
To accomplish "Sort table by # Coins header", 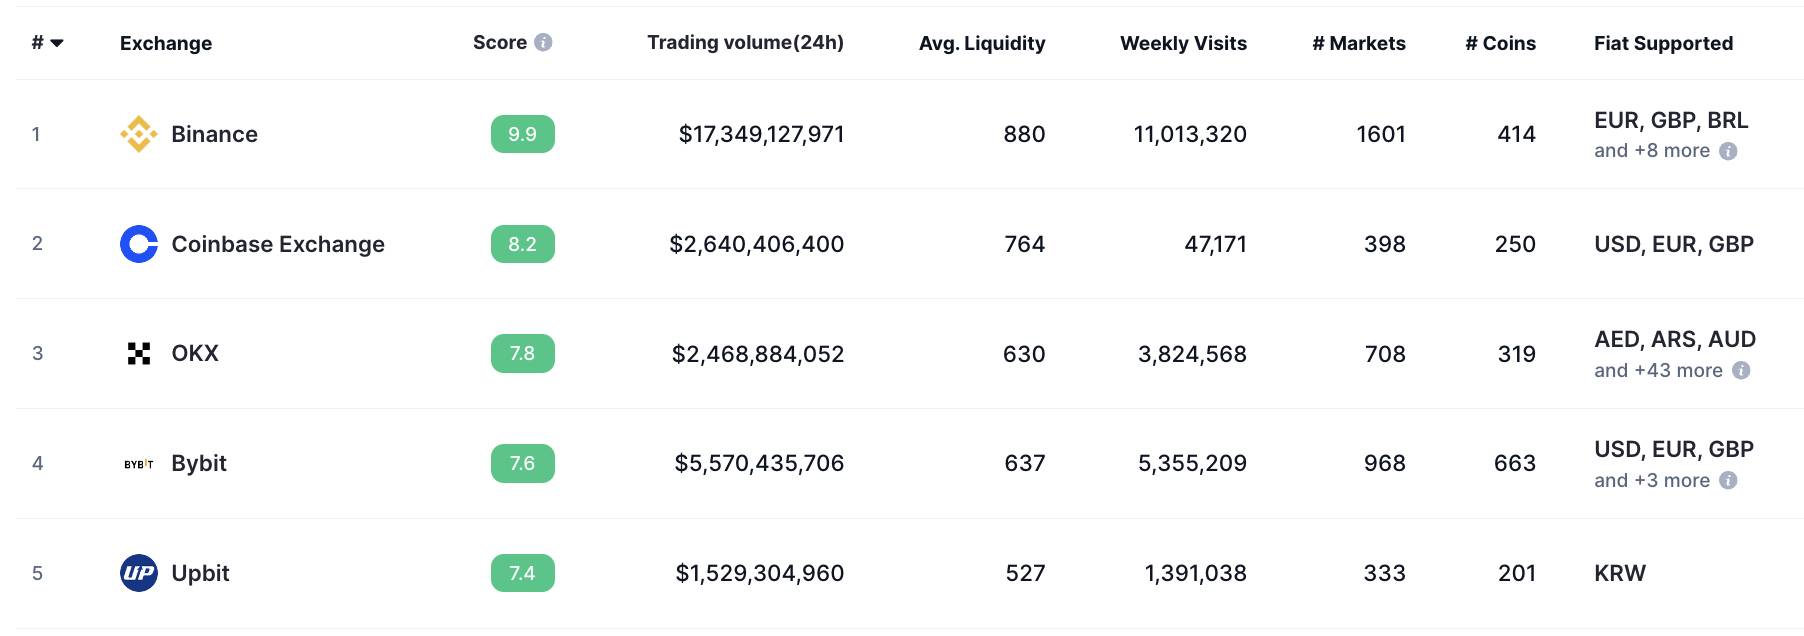I will coord(1500,43).
